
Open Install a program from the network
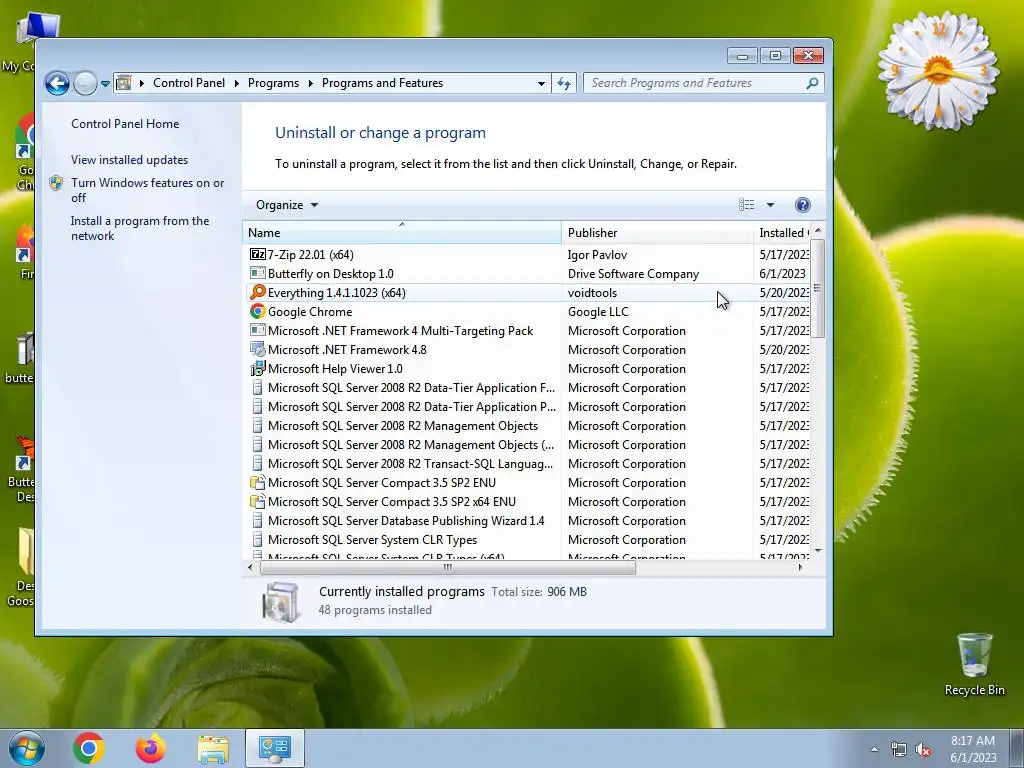pyautogui.click(x=140, y=228)
